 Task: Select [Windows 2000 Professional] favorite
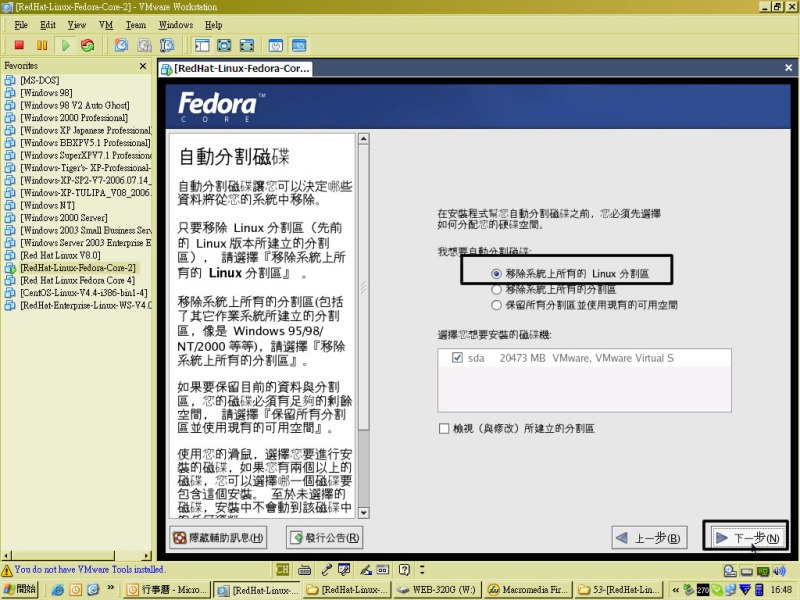click(x=74, y=118)
